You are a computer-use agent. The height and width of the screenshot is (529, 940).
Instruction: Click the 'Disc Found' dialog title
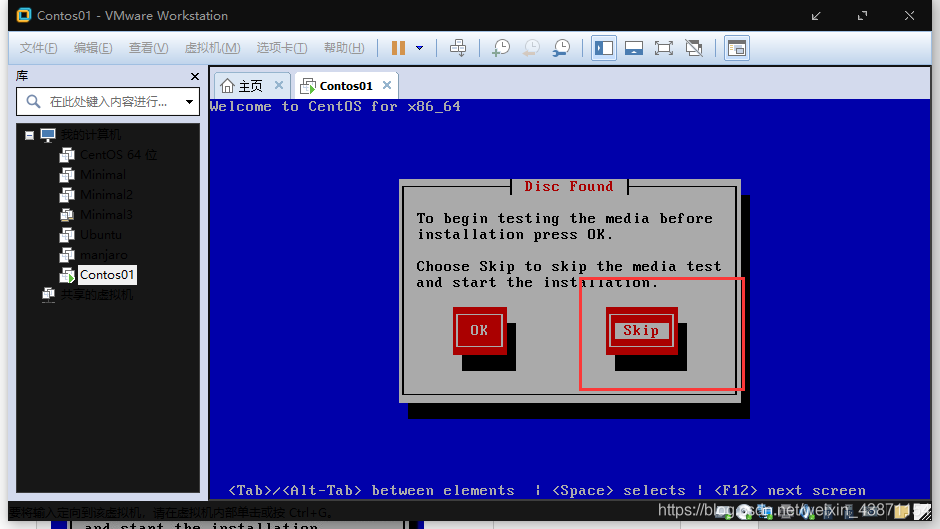tap(569, 187)
